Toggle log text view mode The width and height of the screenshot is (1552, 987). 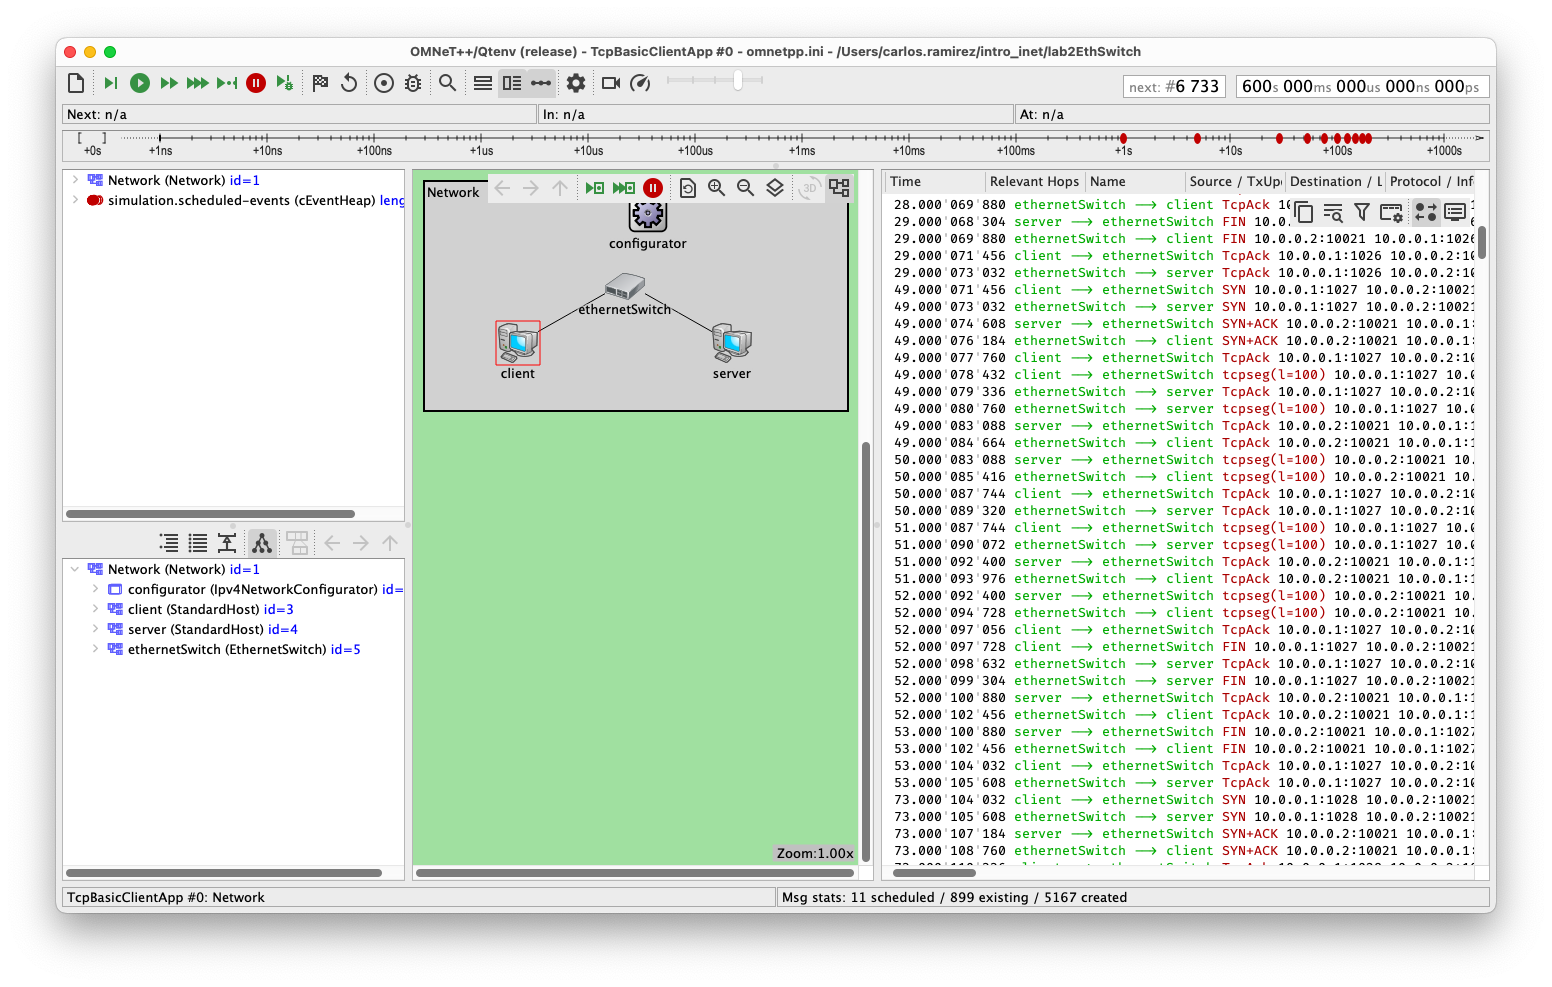[1455, 212]
